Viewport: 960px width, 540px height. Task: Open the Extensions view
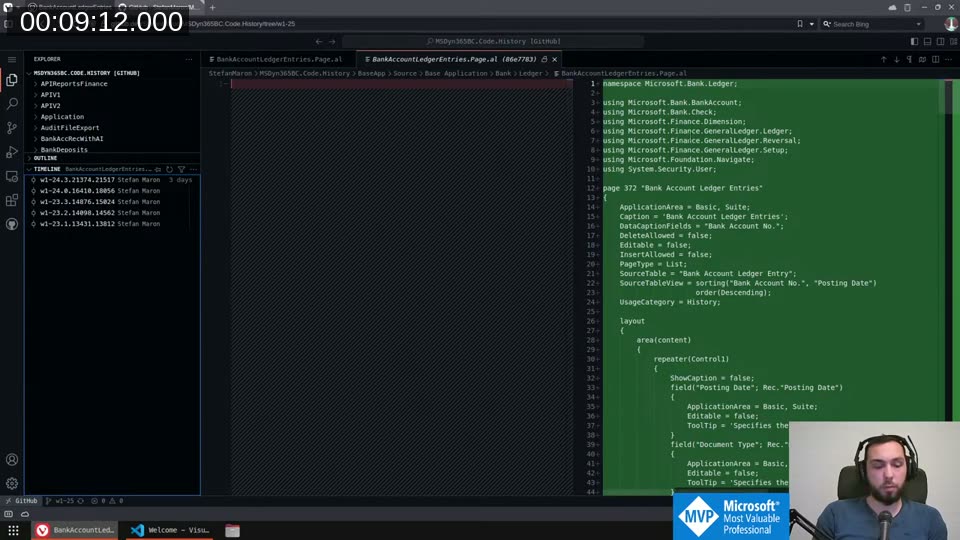pyautogui.click(x=12, y=200)
